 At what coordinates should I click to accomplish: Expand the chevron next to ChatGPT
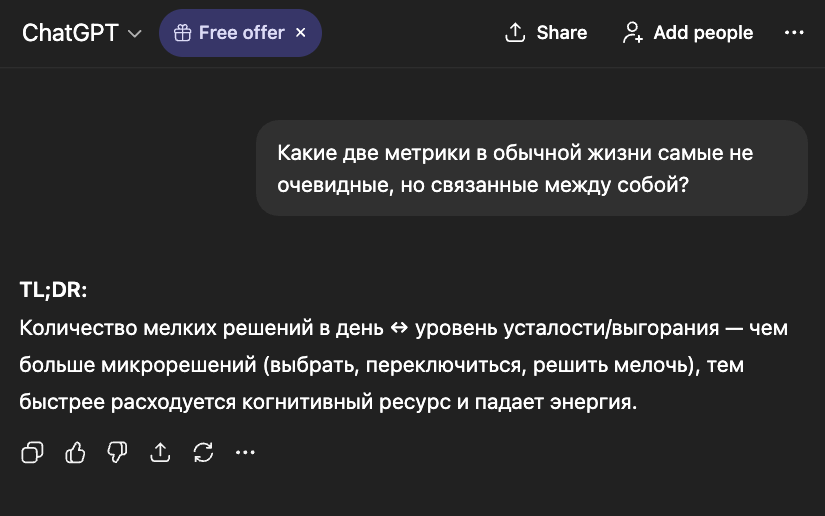[x=135, y=34]
